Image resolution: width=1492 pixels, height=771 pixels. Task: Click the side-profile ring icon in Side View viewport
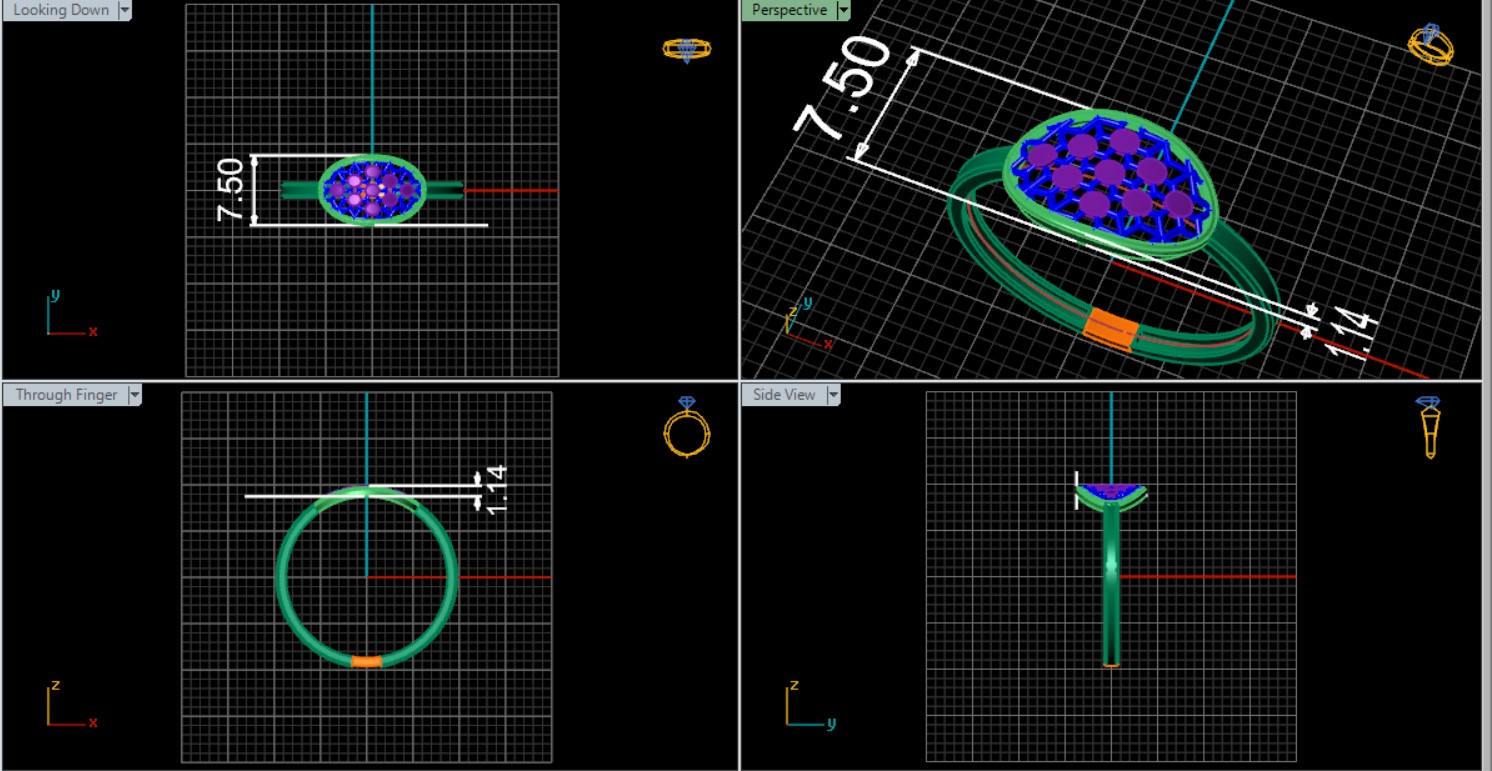(1429, 427)
